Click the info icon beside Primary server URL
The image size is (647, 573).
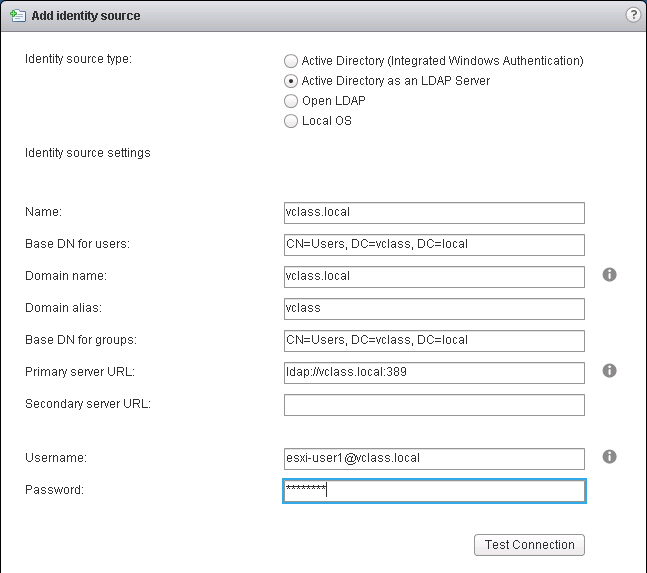610,371
